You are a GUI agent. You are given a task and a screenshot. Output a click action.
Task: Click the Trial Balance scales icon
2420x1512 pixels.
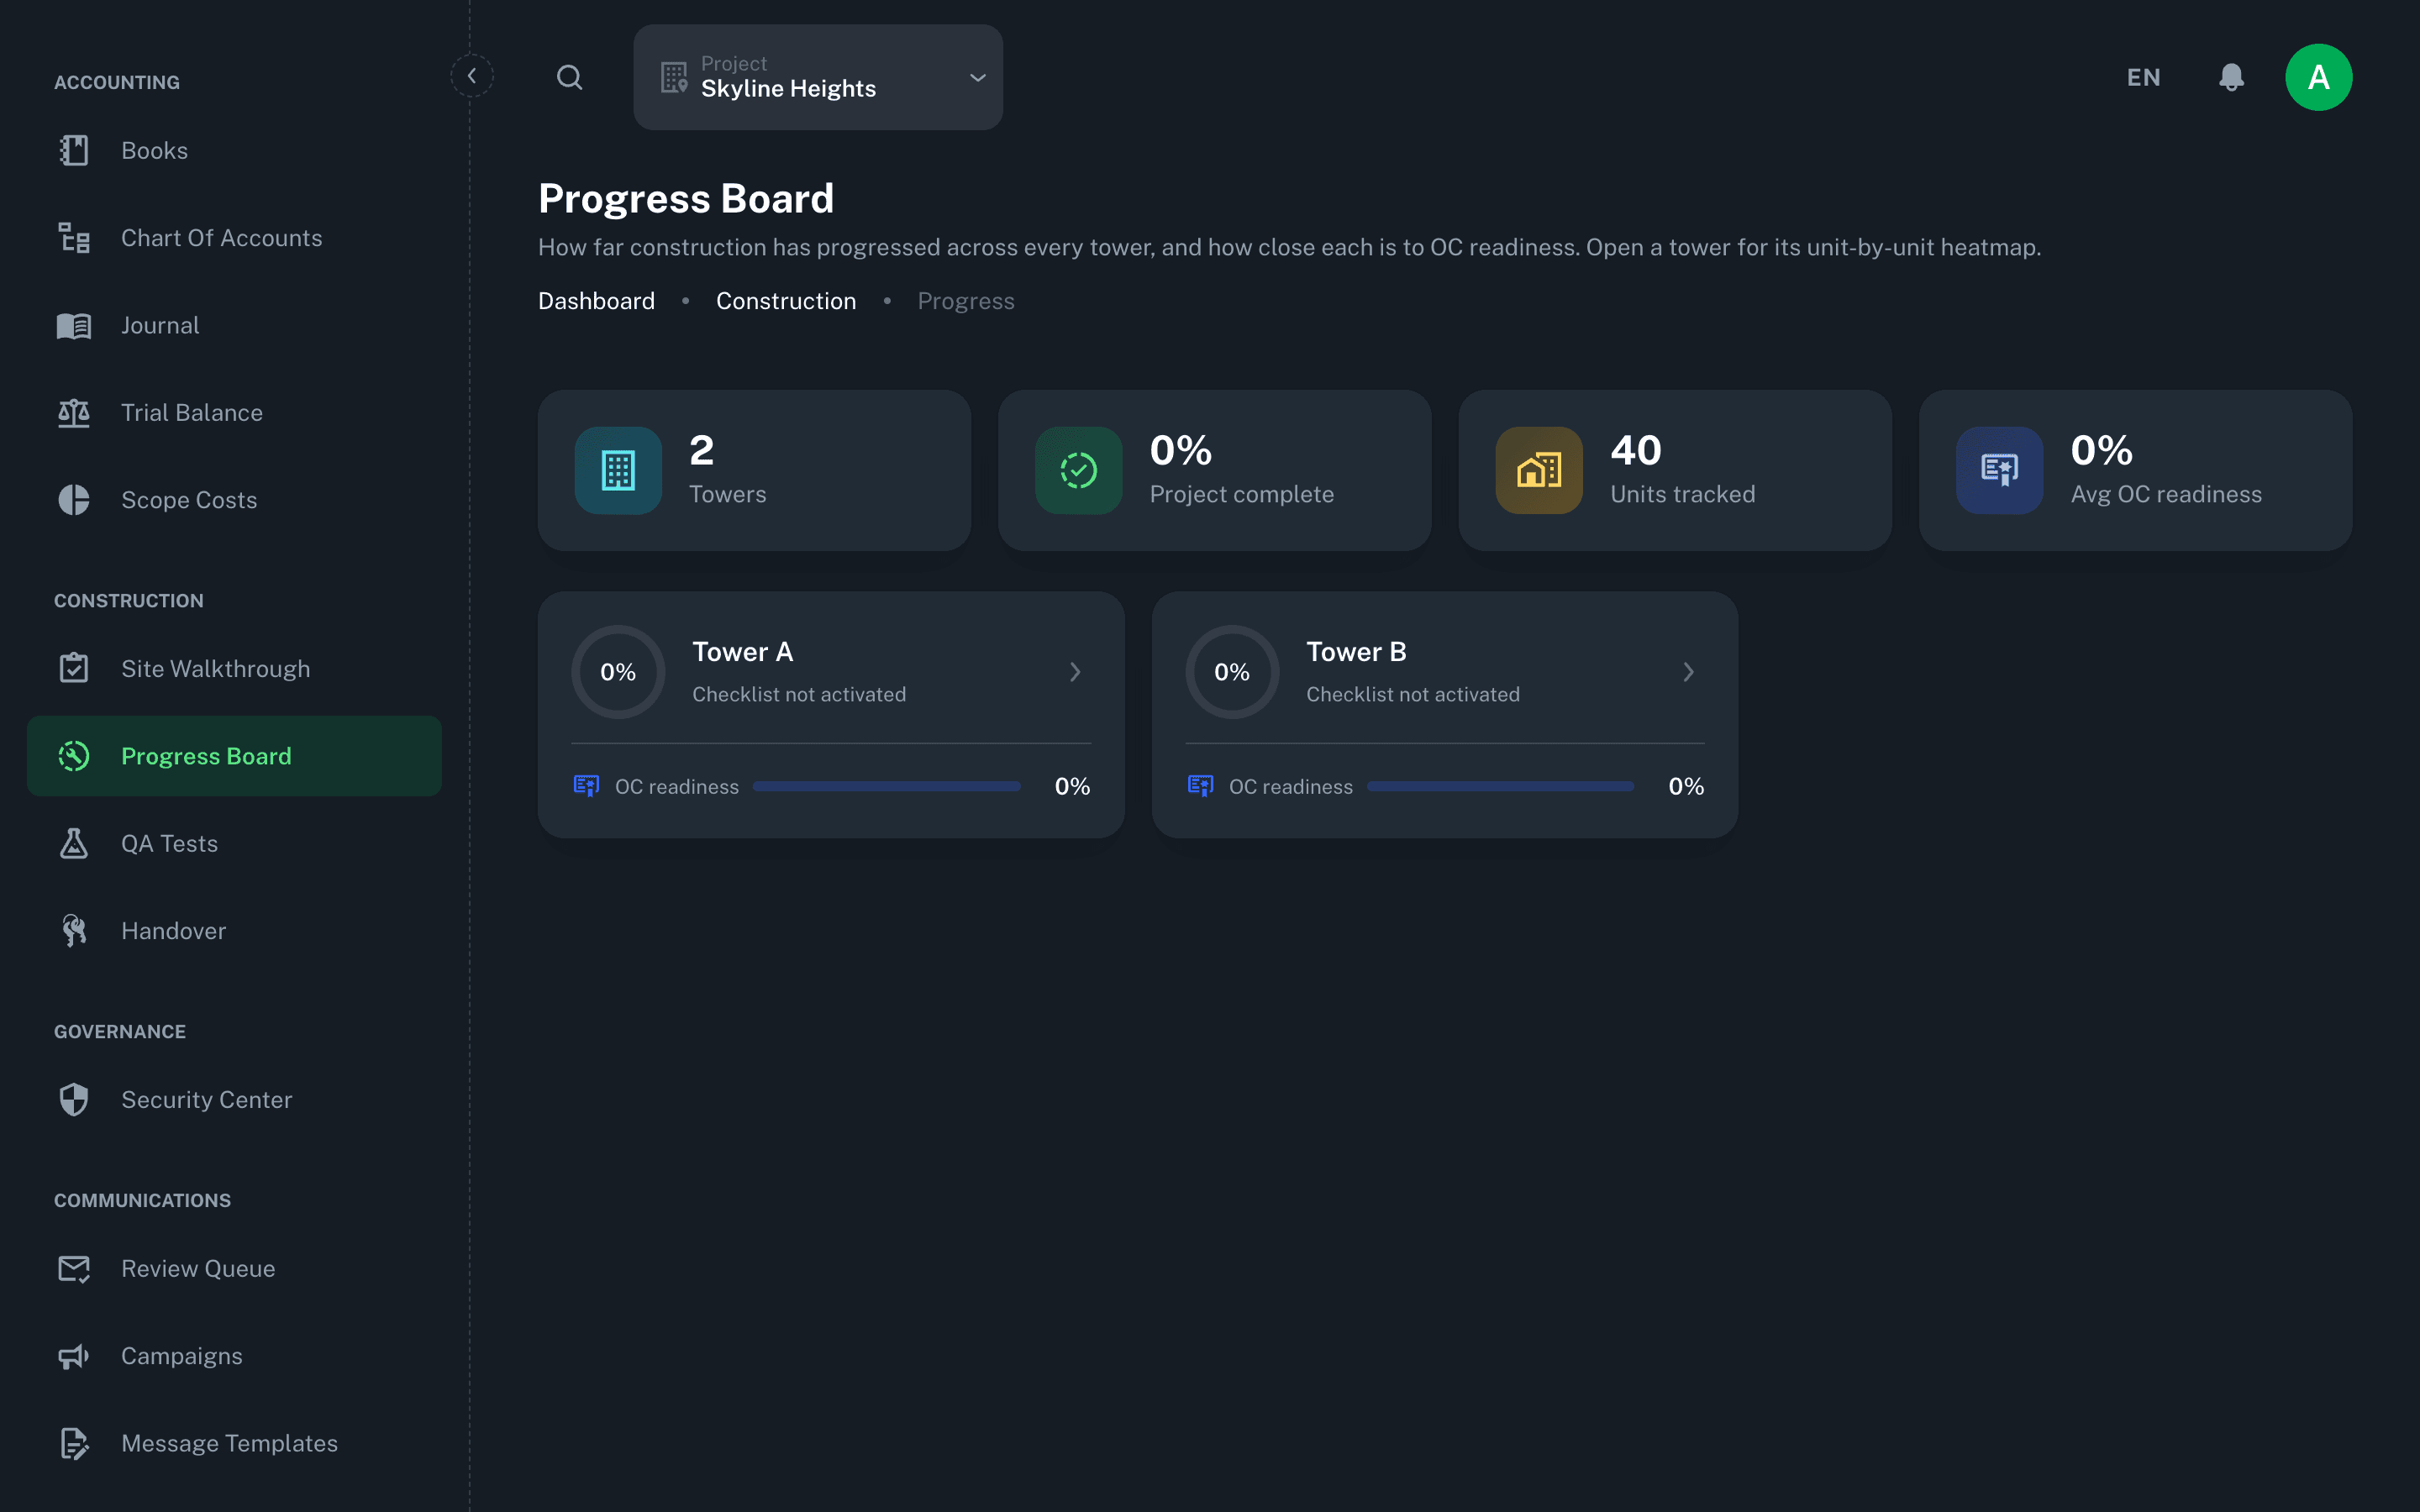pos(74,413)
